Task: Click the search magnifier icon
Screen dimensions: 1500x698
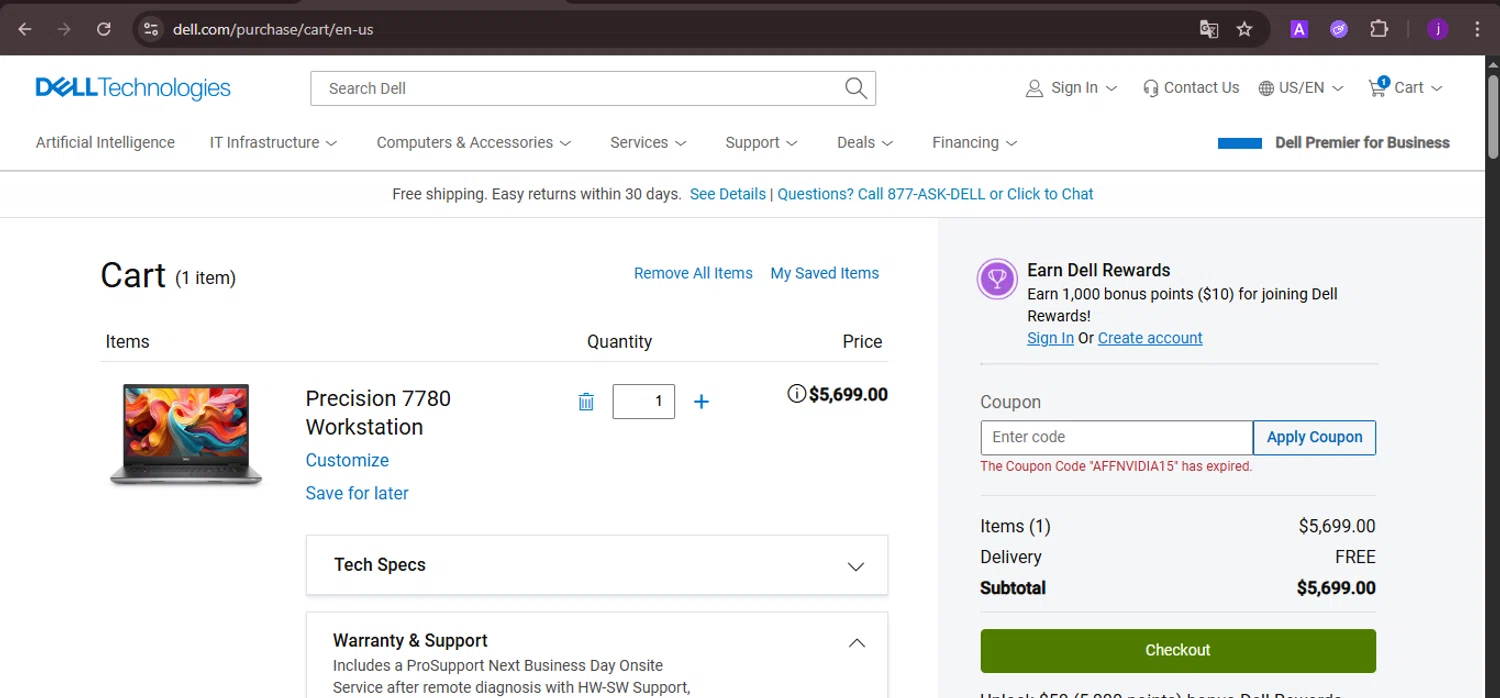Action: pos(856,88)
